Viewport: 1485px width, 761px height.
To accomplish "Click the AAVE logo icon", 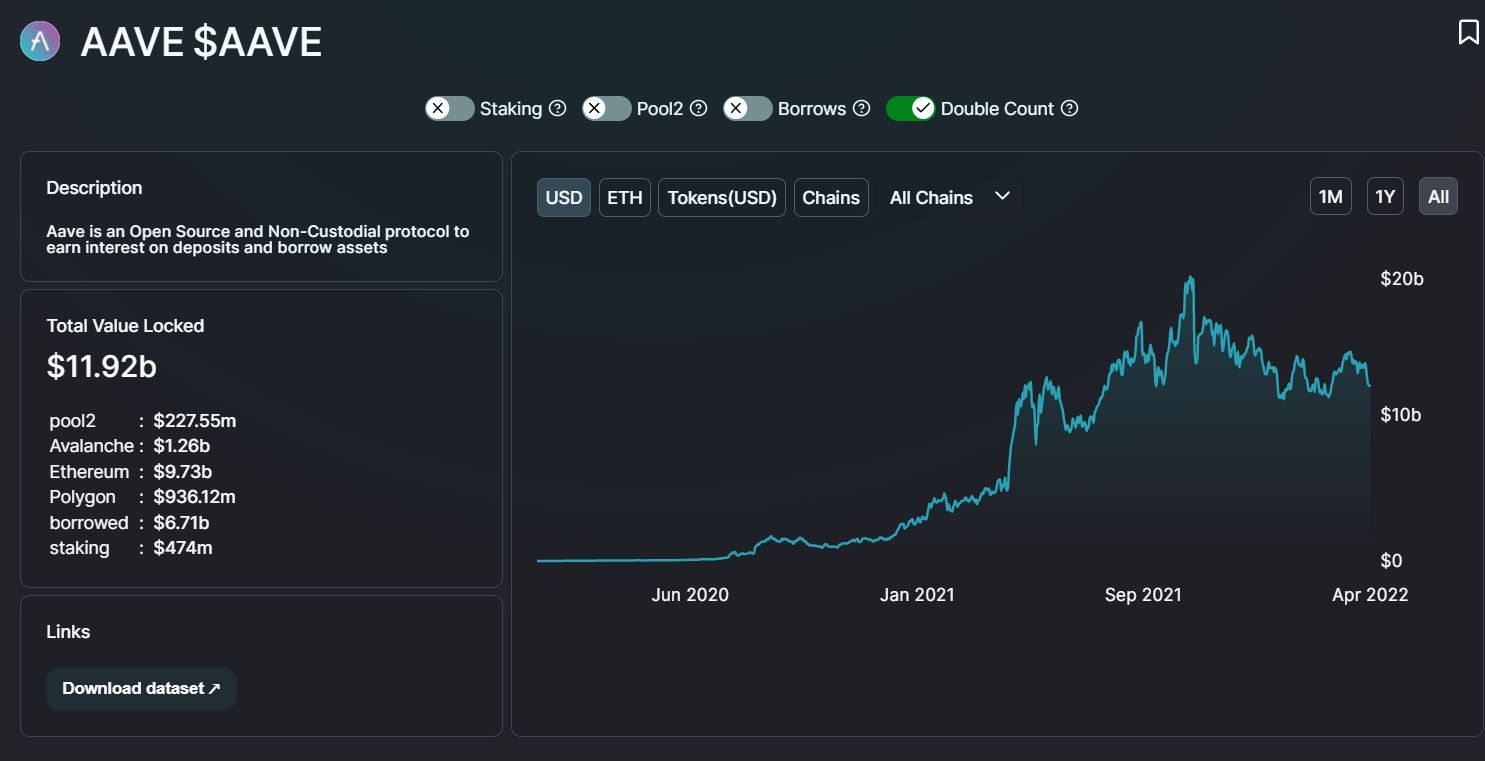I will point(40,42).
